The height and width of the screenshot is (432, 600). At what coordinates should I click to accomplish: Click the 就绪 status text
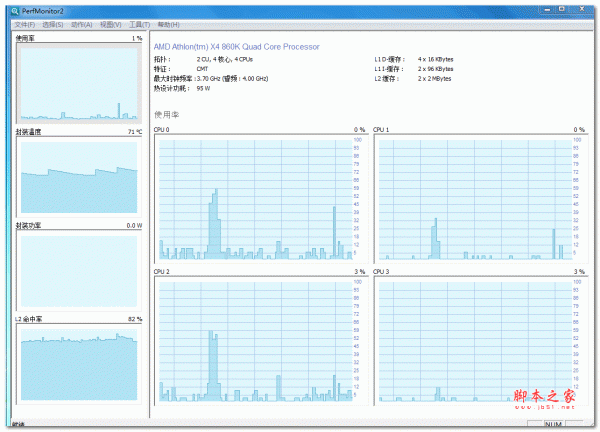[x=18, y=424]
